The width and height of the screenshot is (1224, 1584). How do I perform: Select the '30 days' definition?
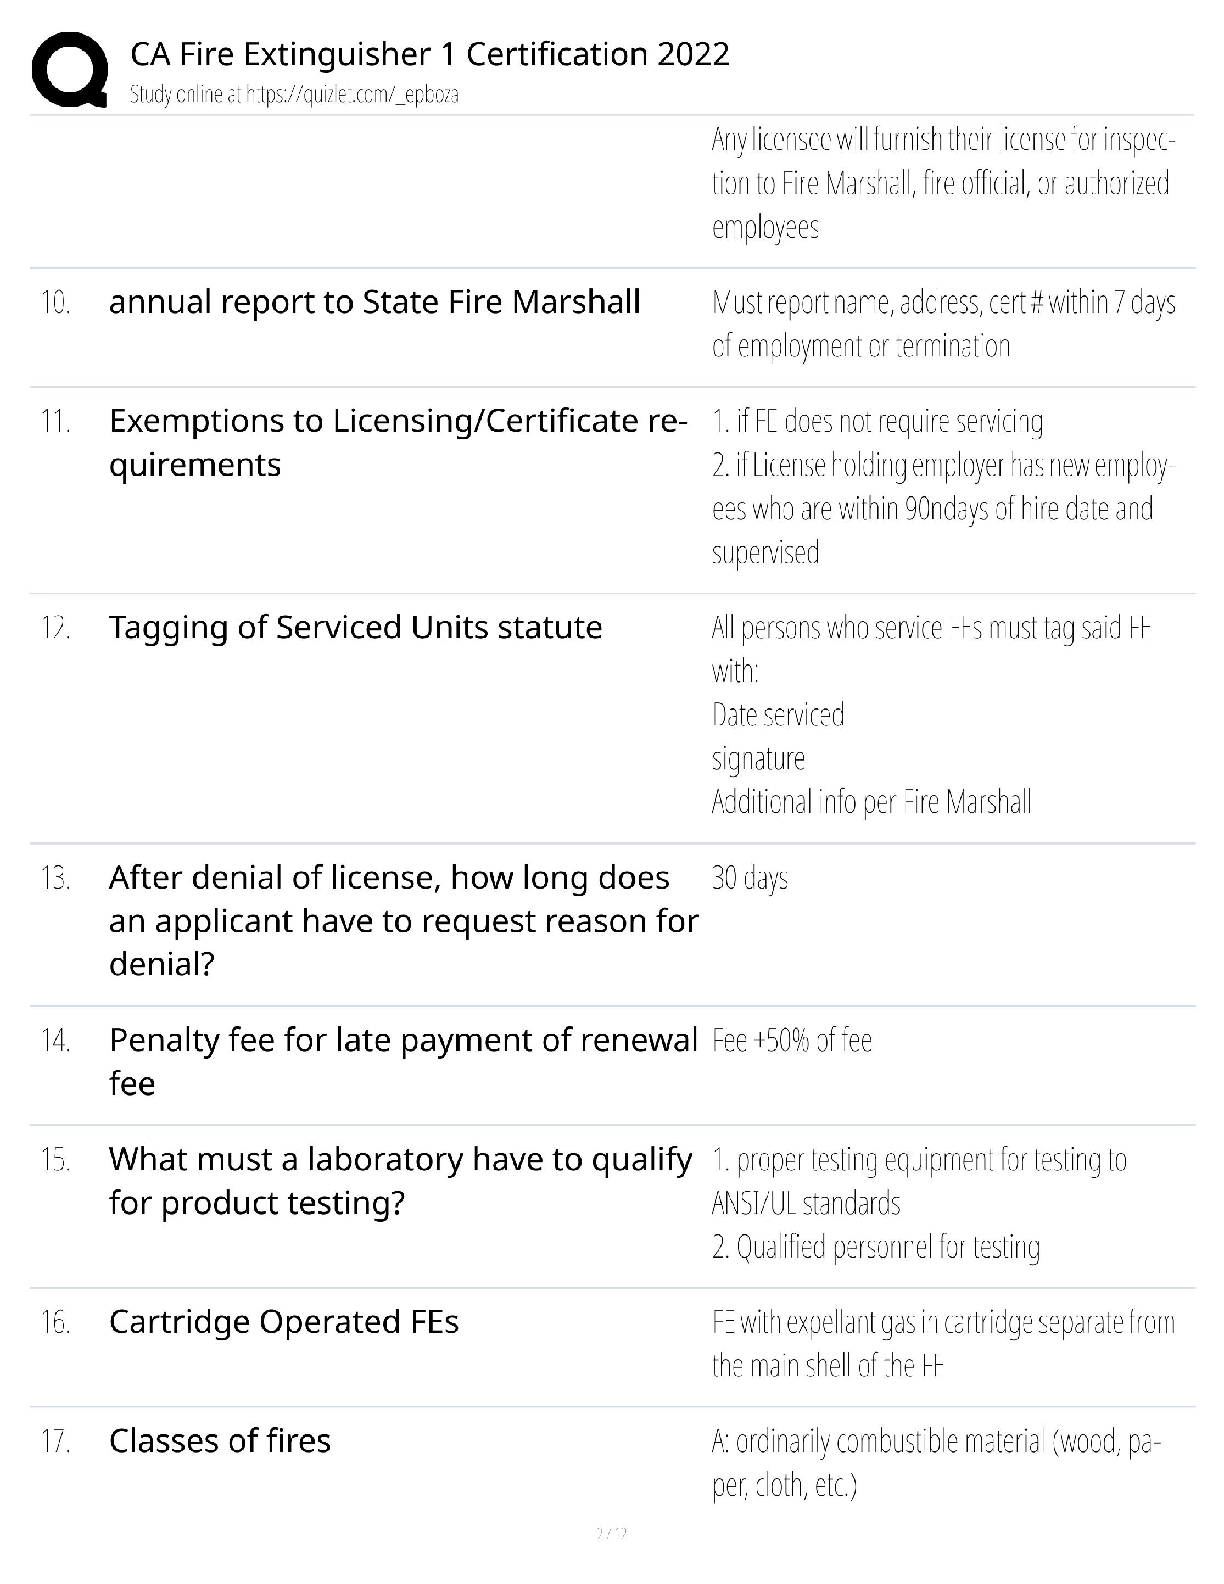coord(750,878)
